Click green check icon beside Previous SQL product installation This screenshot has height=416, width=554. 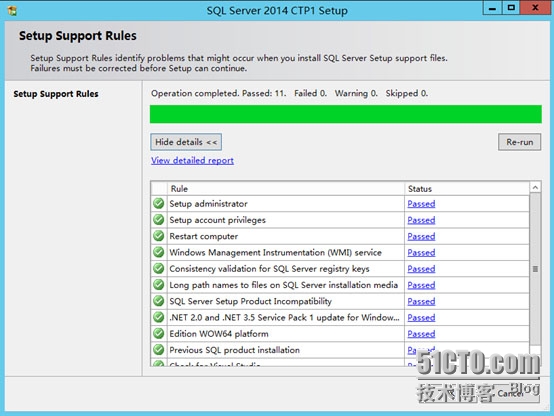[159, 350]
